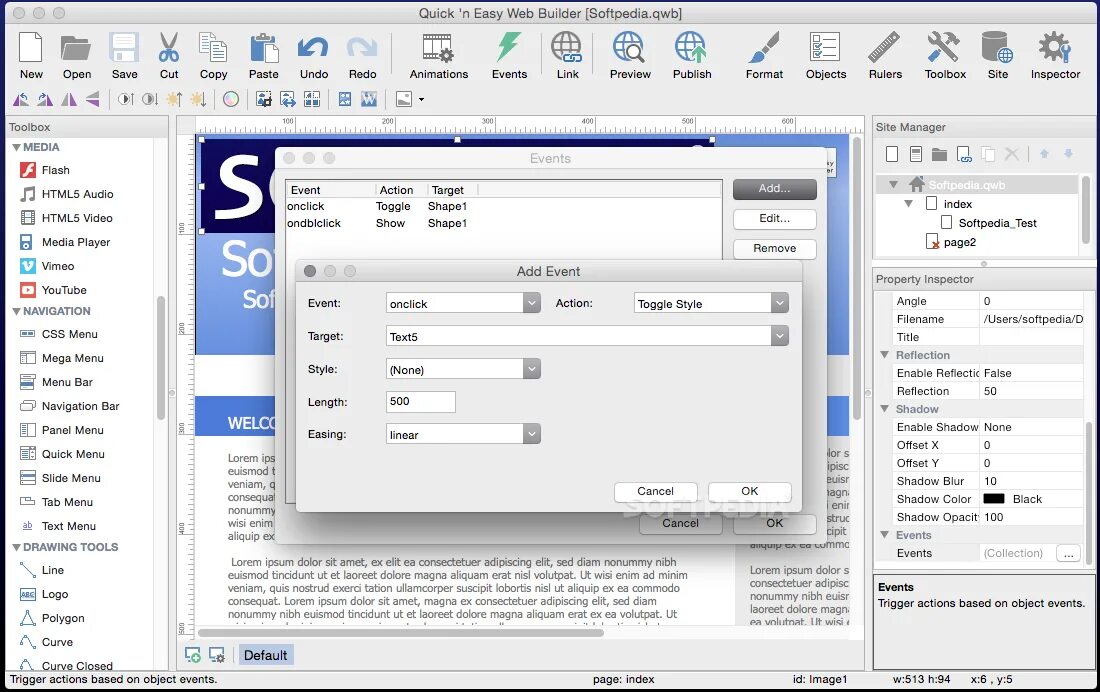Open the image dropdown arrow in second toolbar
Screen dimensions: 1100x692
coord(421,100)
